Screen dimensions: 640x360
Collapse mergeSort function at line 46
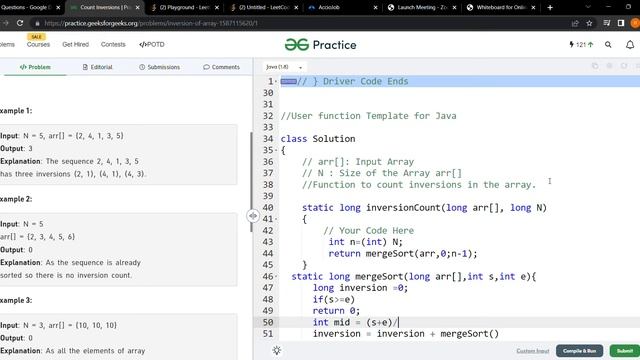point(276,277)
